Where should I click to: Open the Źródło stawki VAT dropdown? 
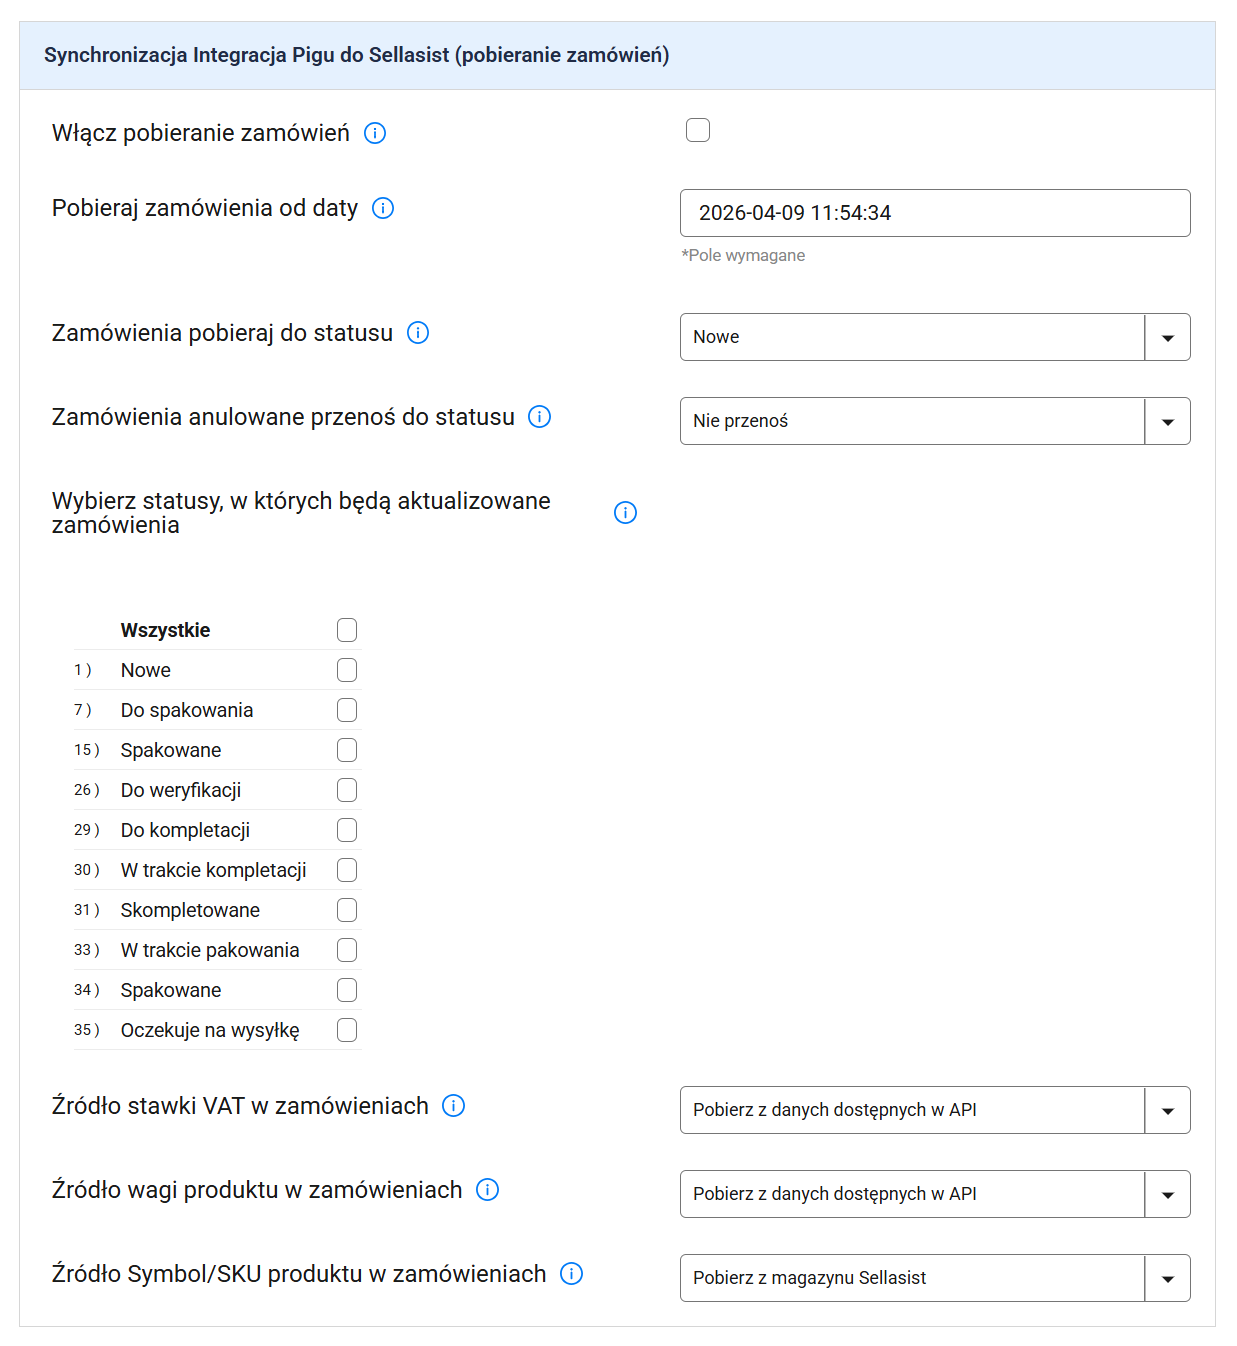934,1110
